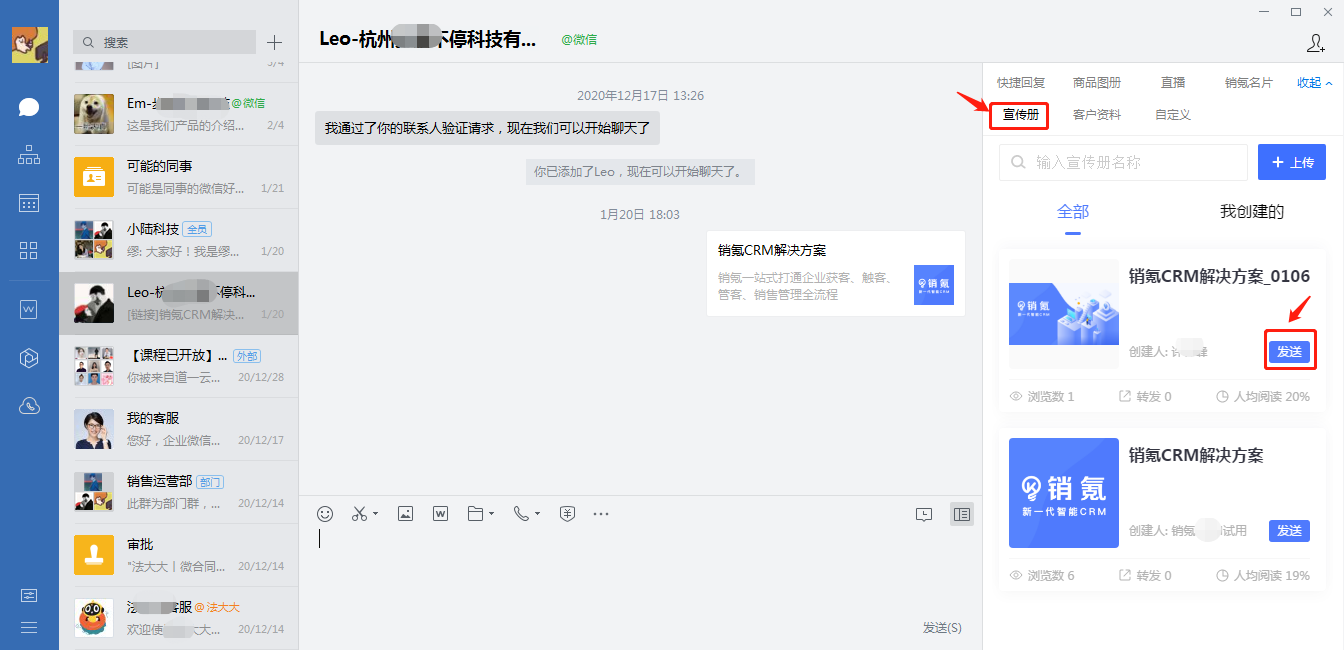Switch to 商品图册 tab
The height and width of the screenshot is (650, 1344).
point(1097,83)
